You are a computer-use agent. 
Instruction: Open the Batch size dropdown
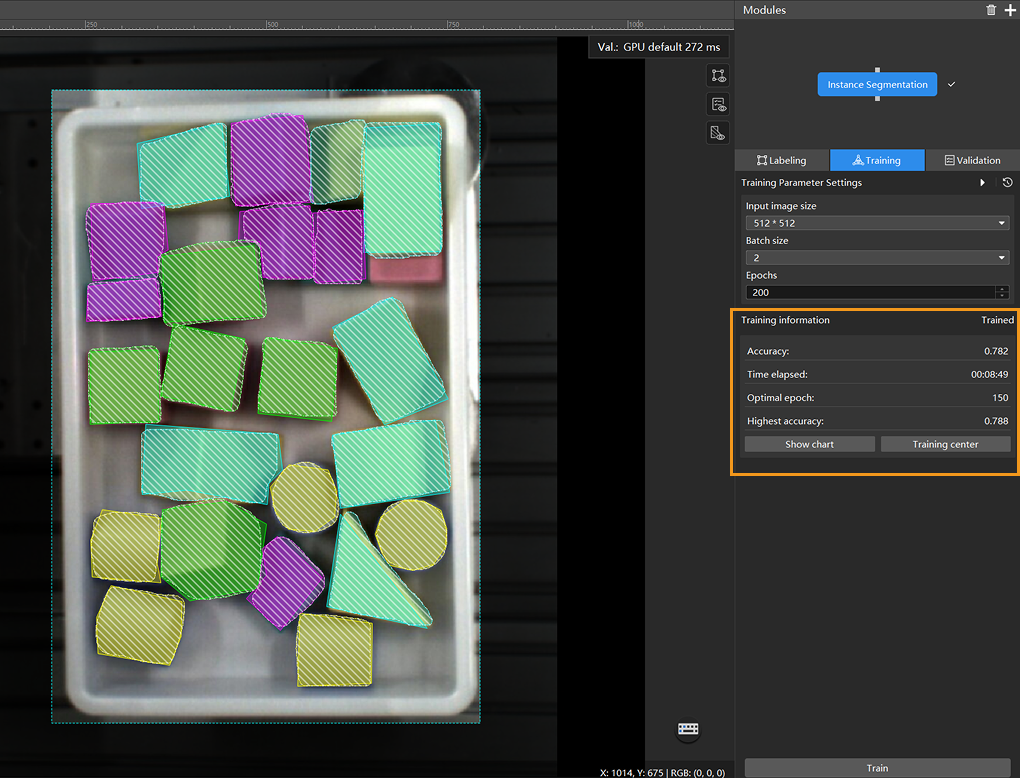[877, 258]
